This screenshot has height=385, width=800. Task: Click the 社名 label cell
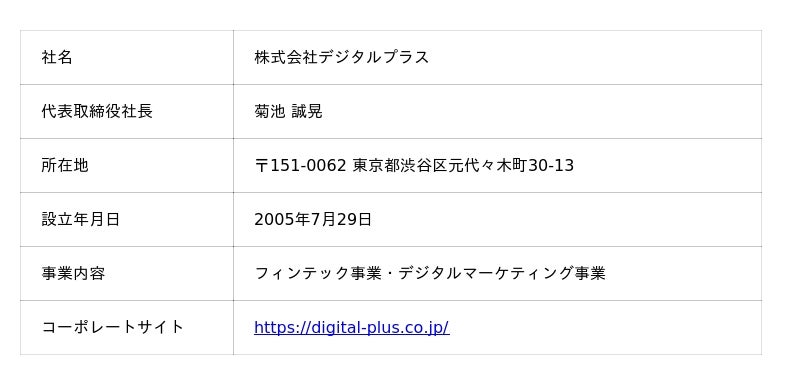pos(127,57)
